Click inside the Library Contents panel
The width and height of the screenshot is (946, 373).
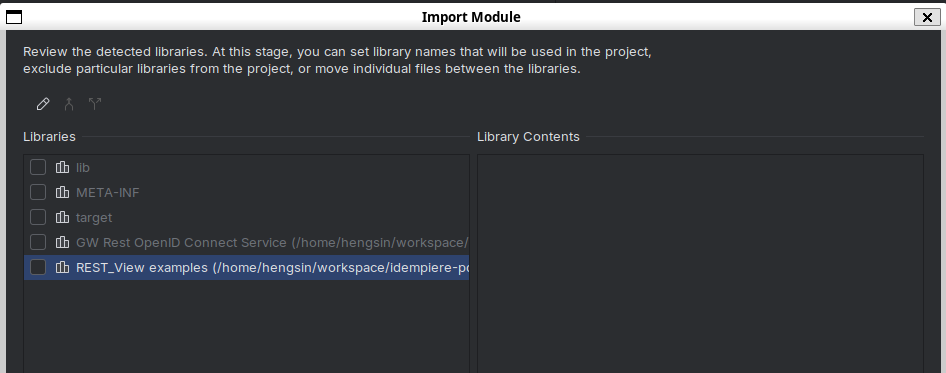coord(700,263)
